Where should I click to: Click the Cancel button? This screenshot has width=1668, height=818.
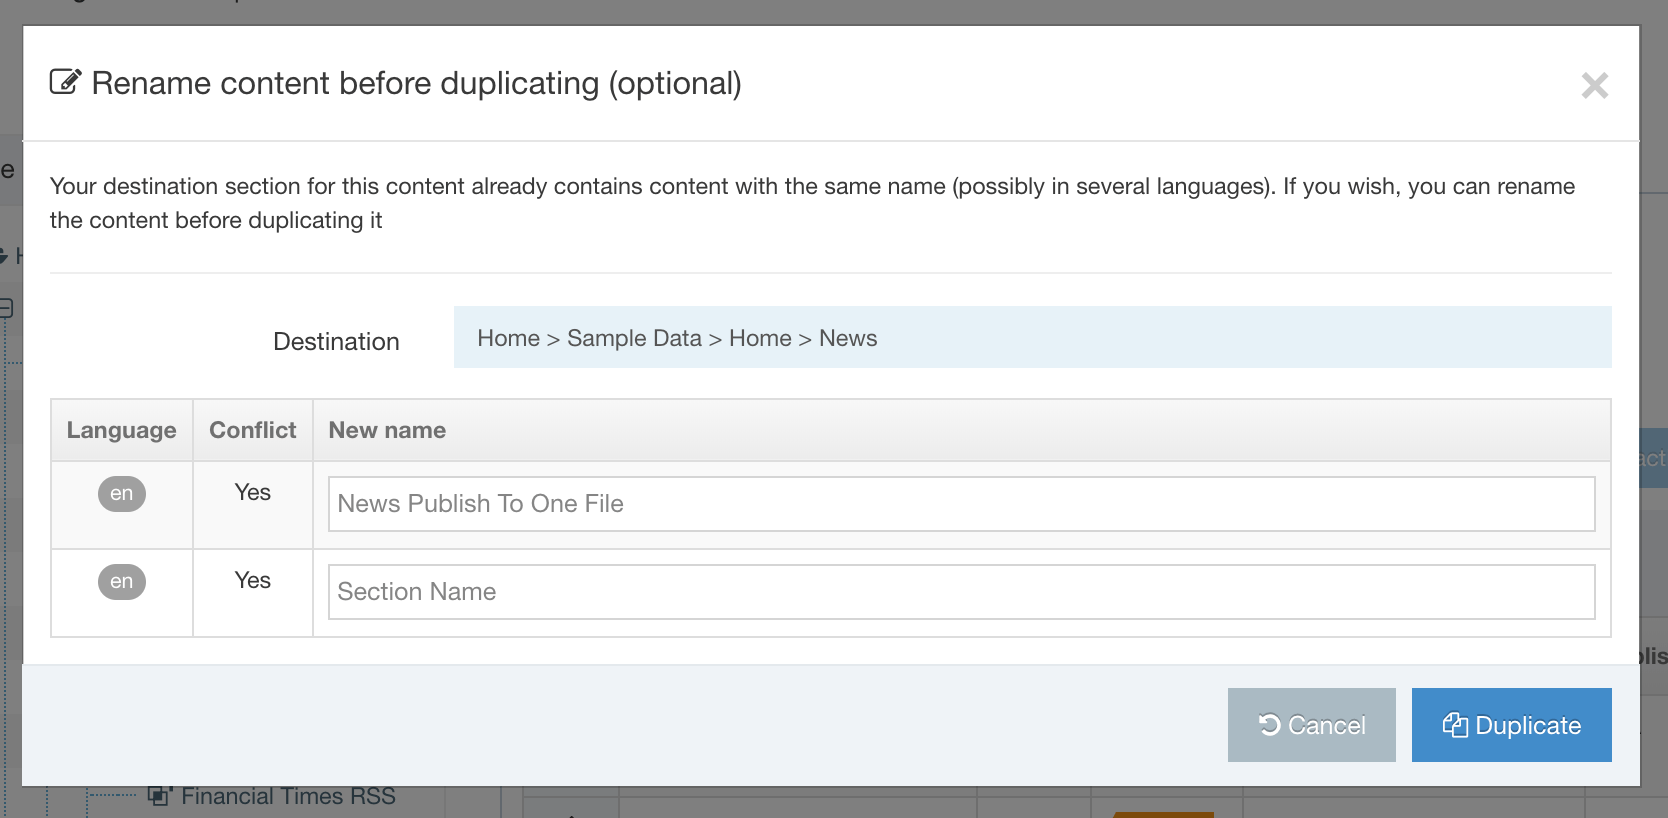click(1311, 725)
